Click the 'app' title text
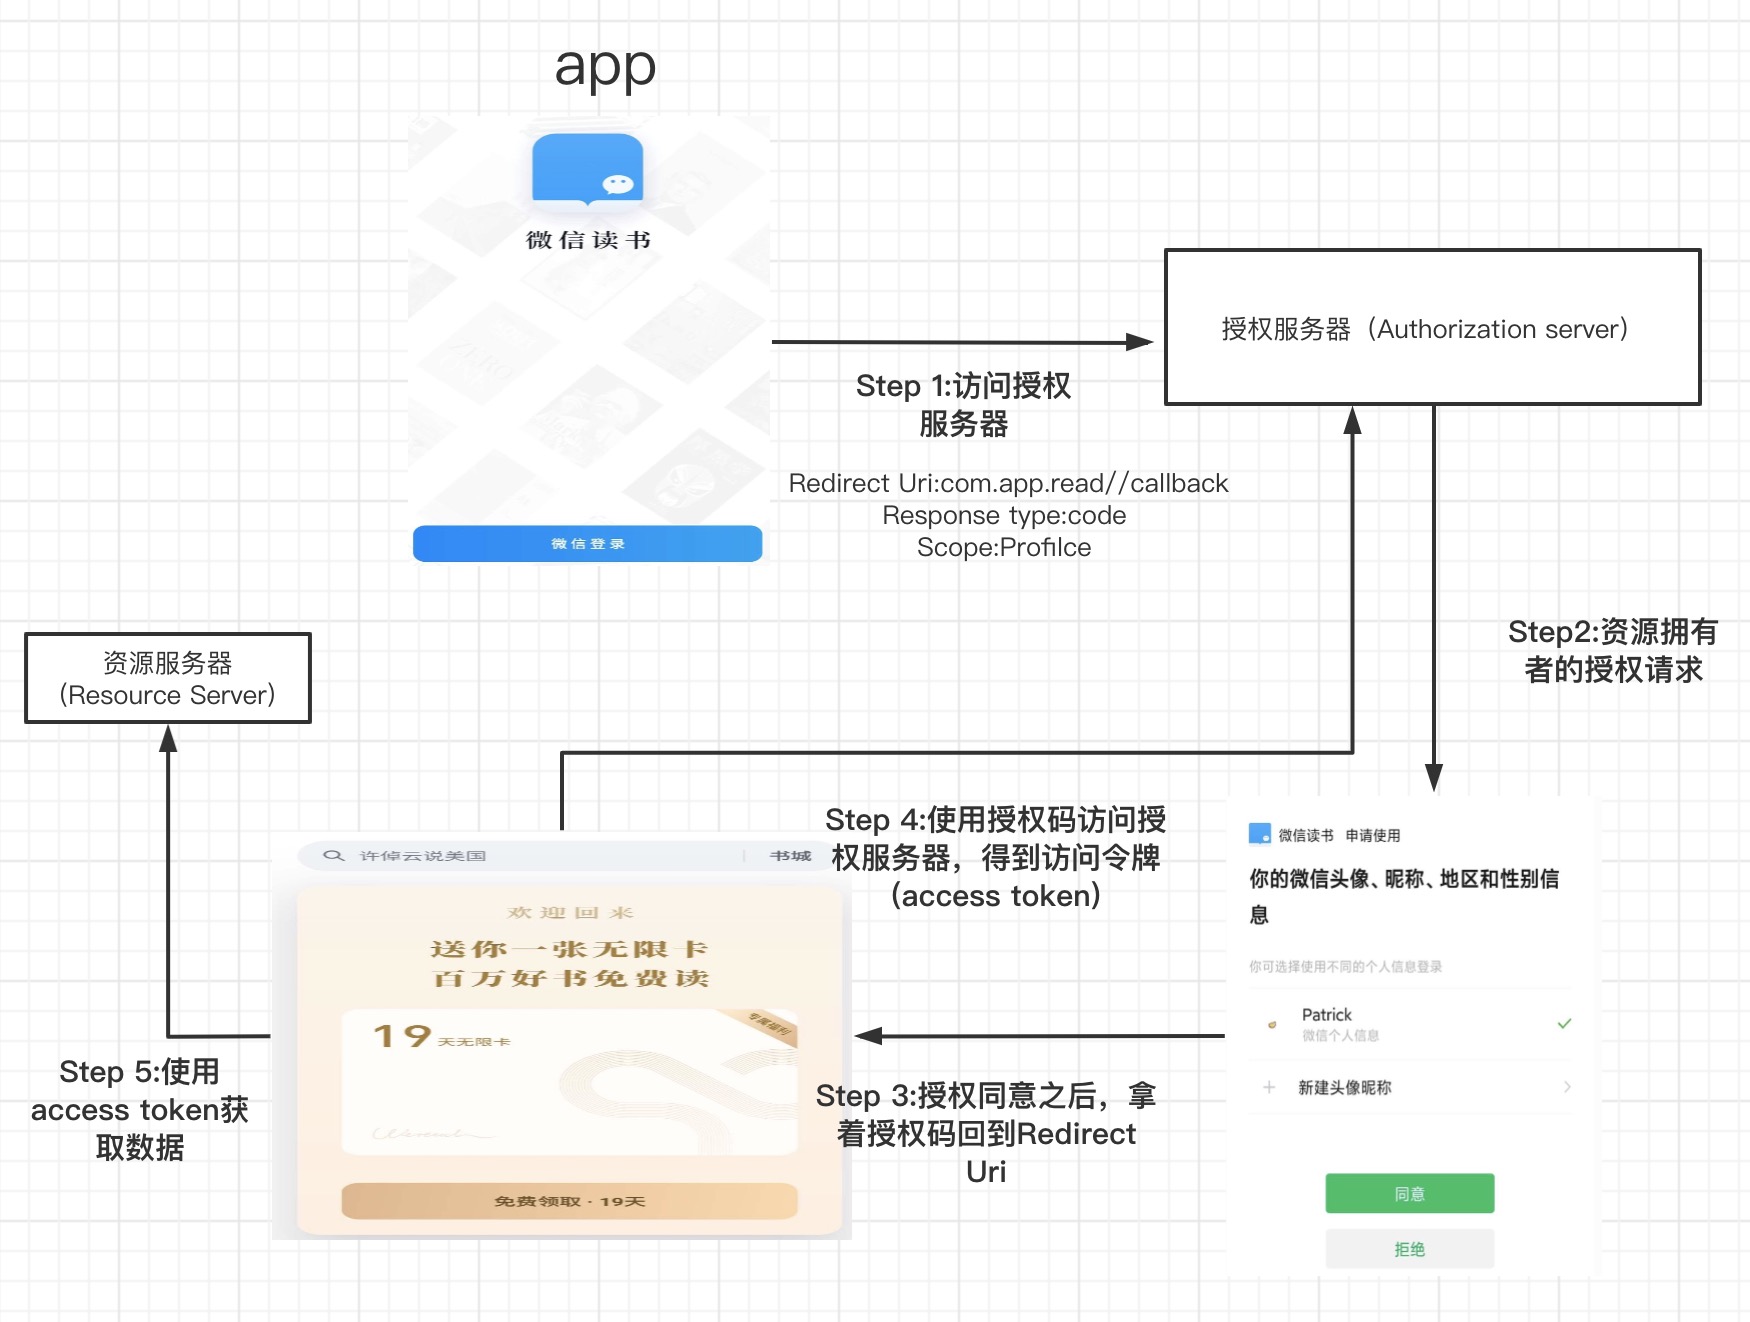Image resolution: width=1750 pixels, height=1322 pixels. pos(605,68)
